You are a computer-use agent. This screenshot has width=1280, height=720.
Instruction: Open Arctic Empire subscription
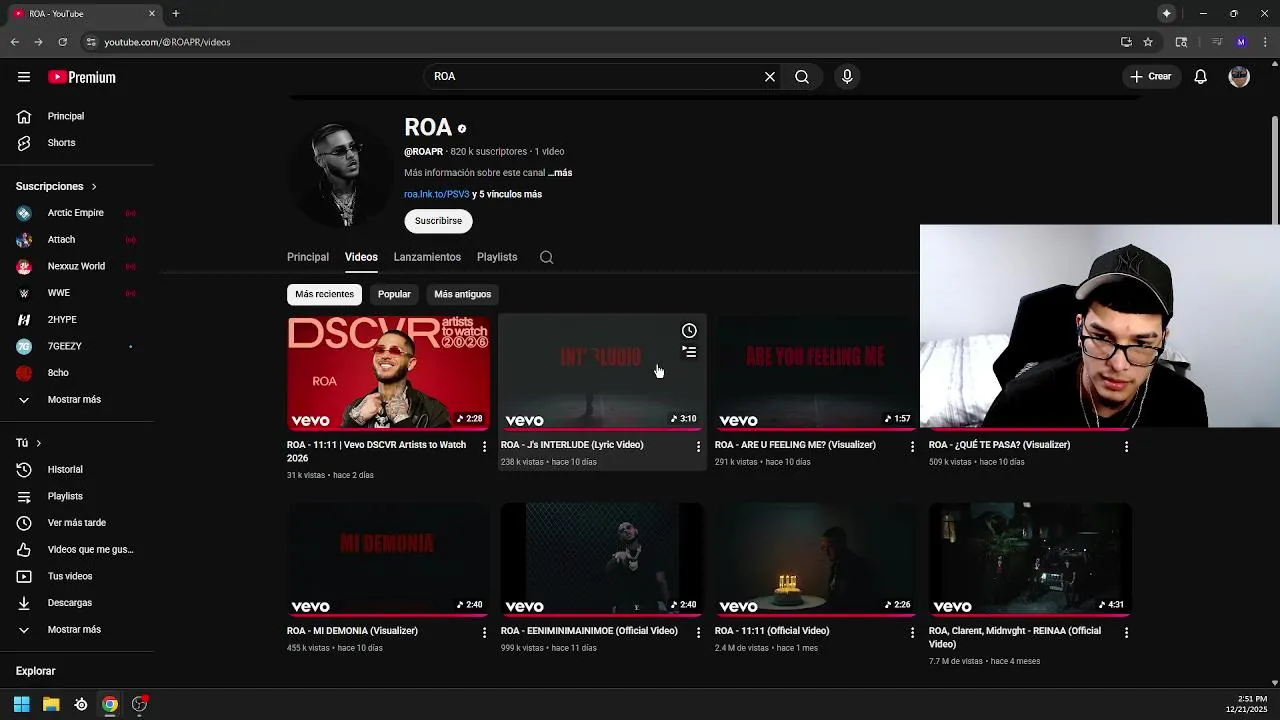(x=77, y=213)
